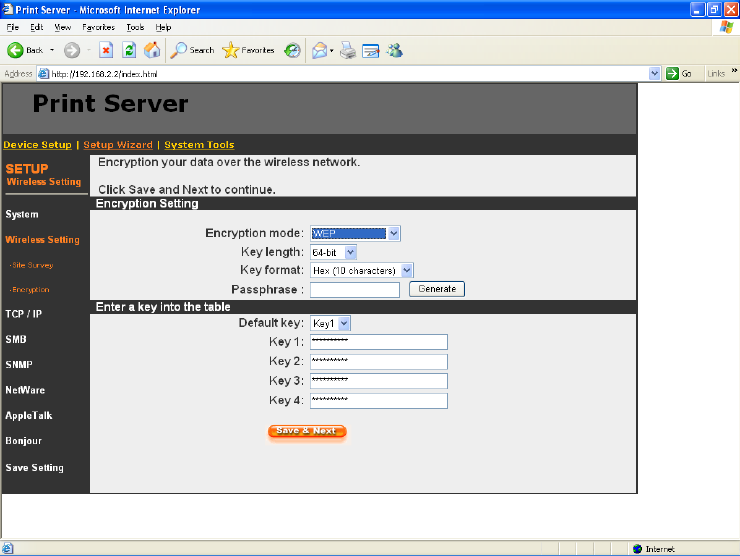740x556 pixels.
Task: Click the Generate button
Action: [437, 289]
